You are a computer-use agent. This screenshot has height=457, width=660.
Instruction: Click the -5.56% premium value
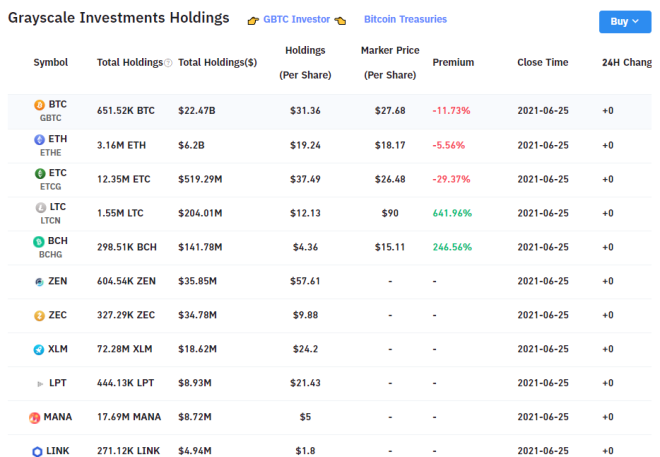[449, 145]
